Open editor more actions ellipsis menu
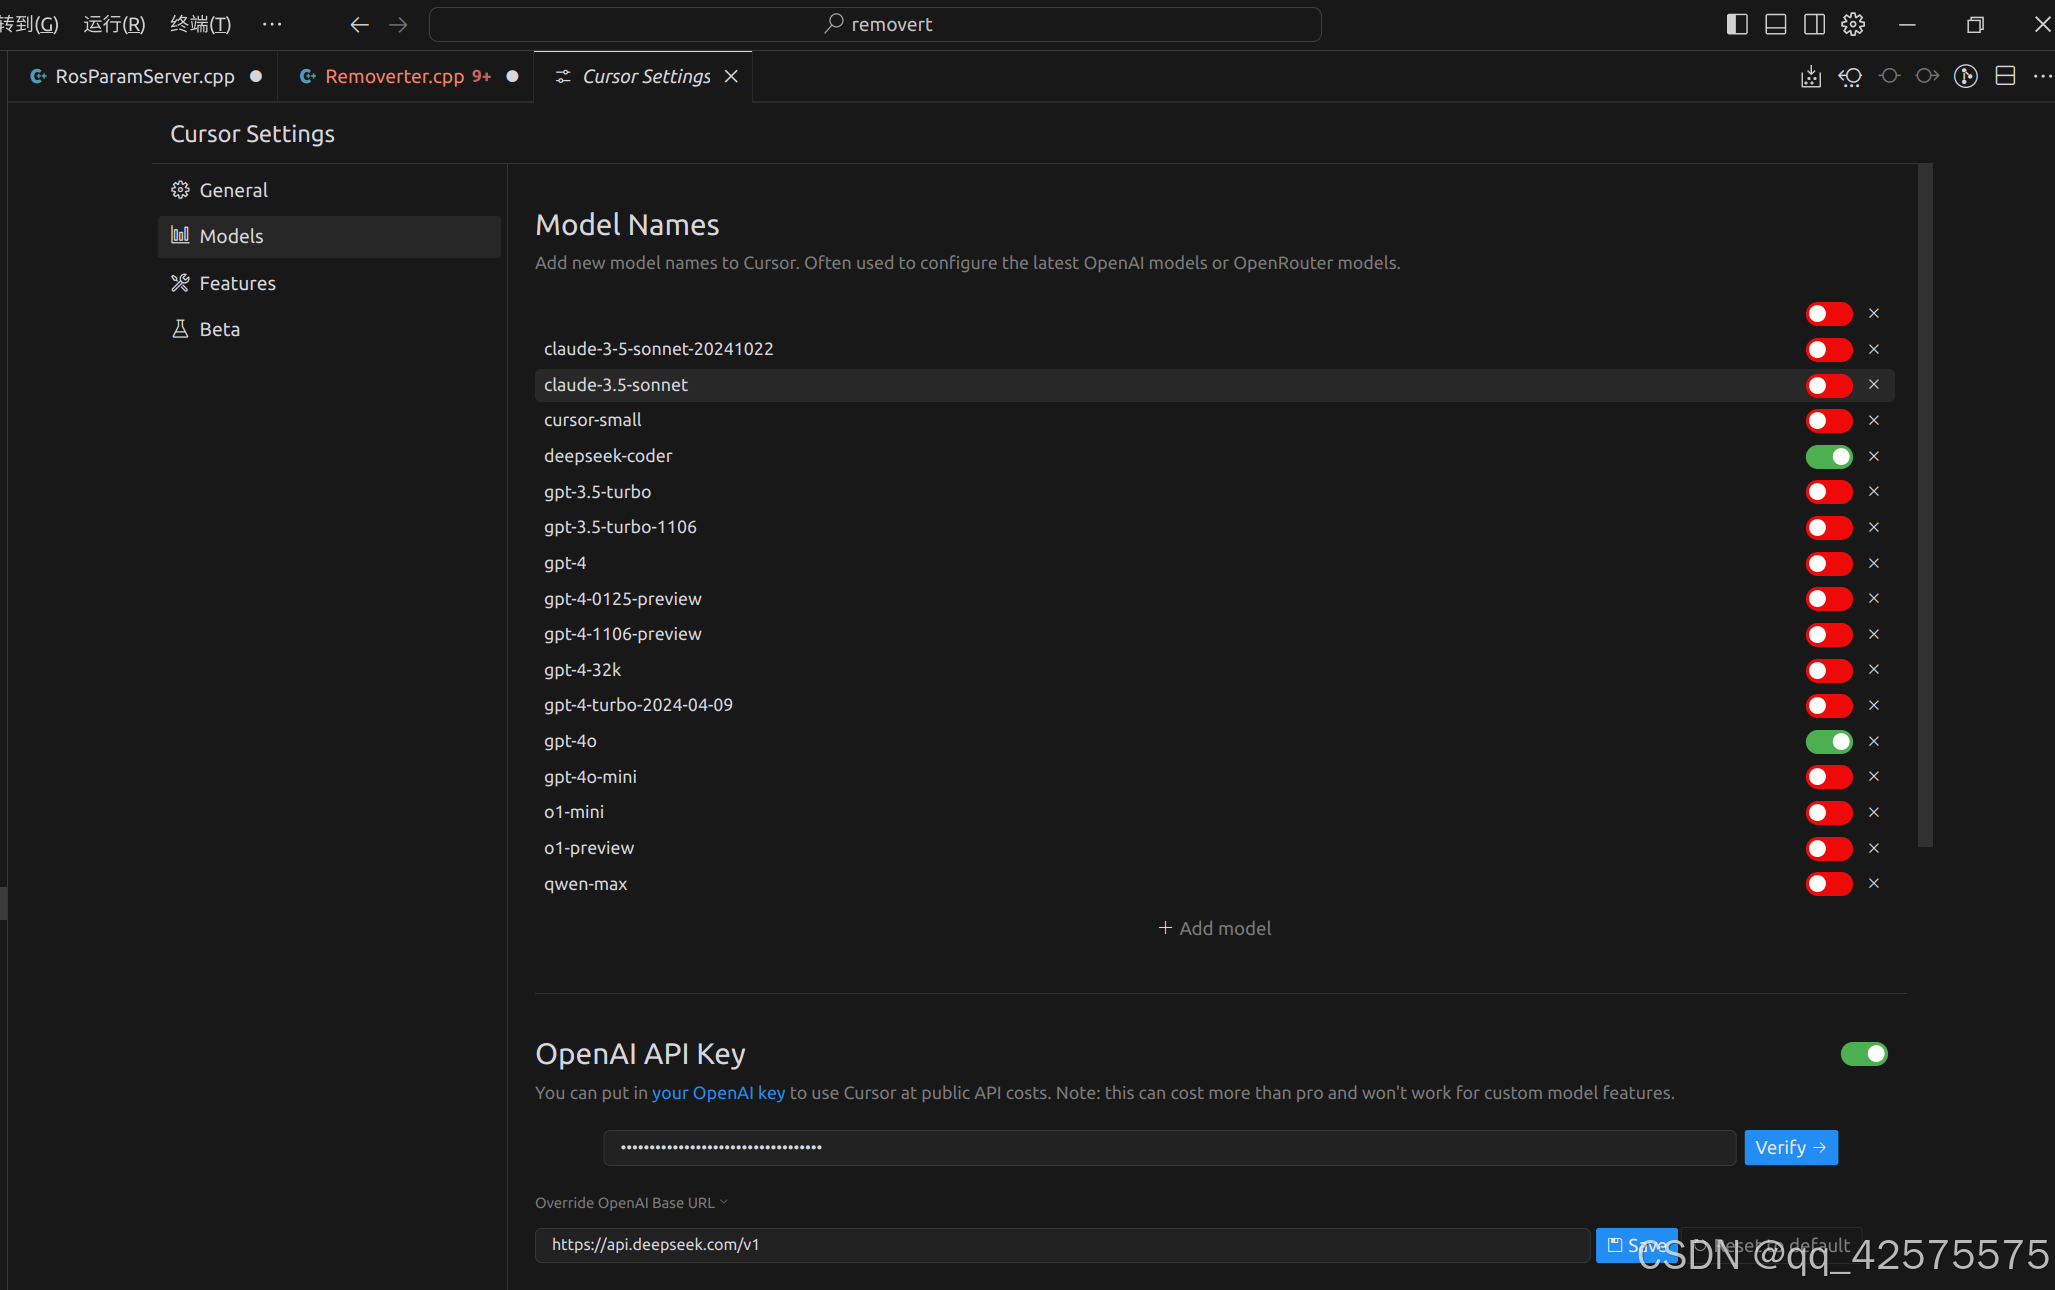The width and height of the screenshot is (2055, 1290). point(2041,76)
